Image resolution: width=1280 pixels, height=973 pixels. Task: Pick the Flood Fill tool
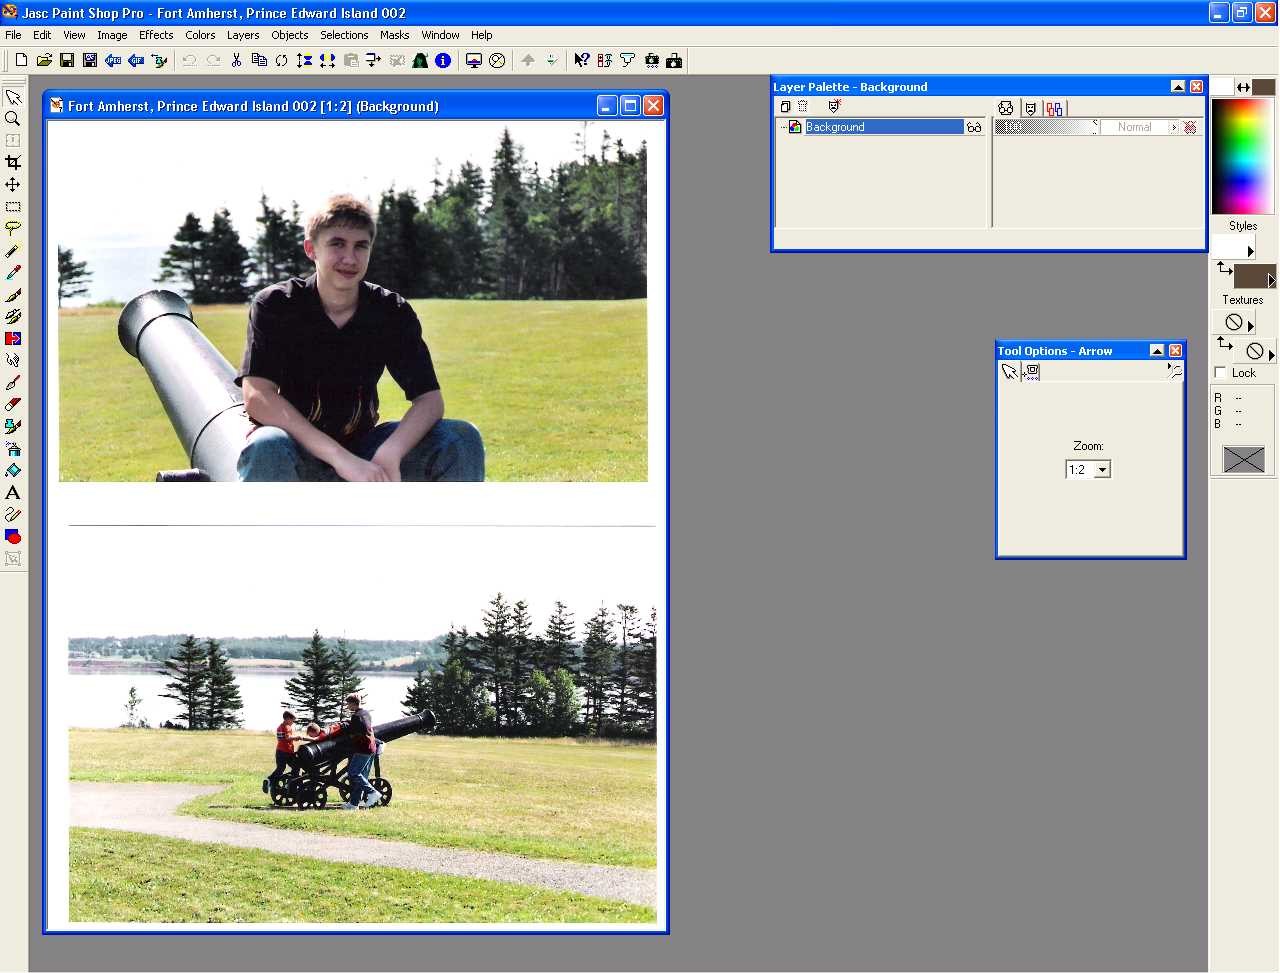pos(13,471)
